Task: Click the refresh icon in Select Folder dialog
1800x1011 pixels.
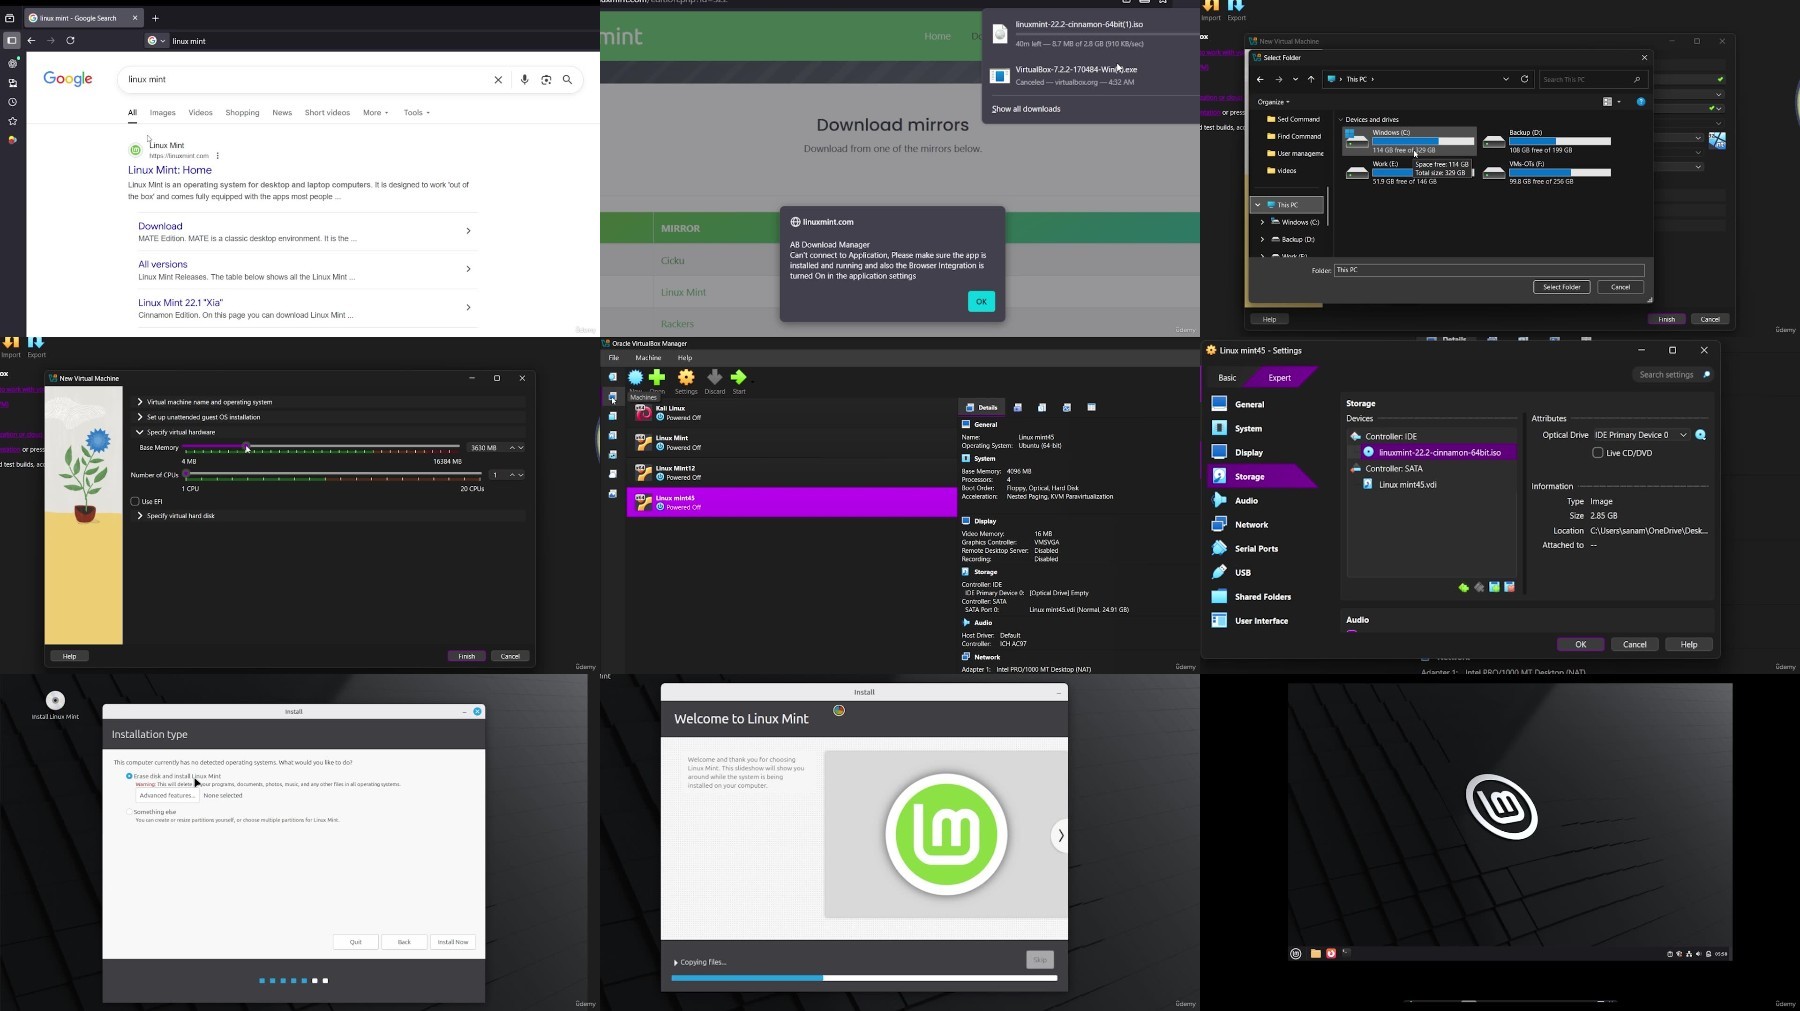Action: tap(1524, 79)
